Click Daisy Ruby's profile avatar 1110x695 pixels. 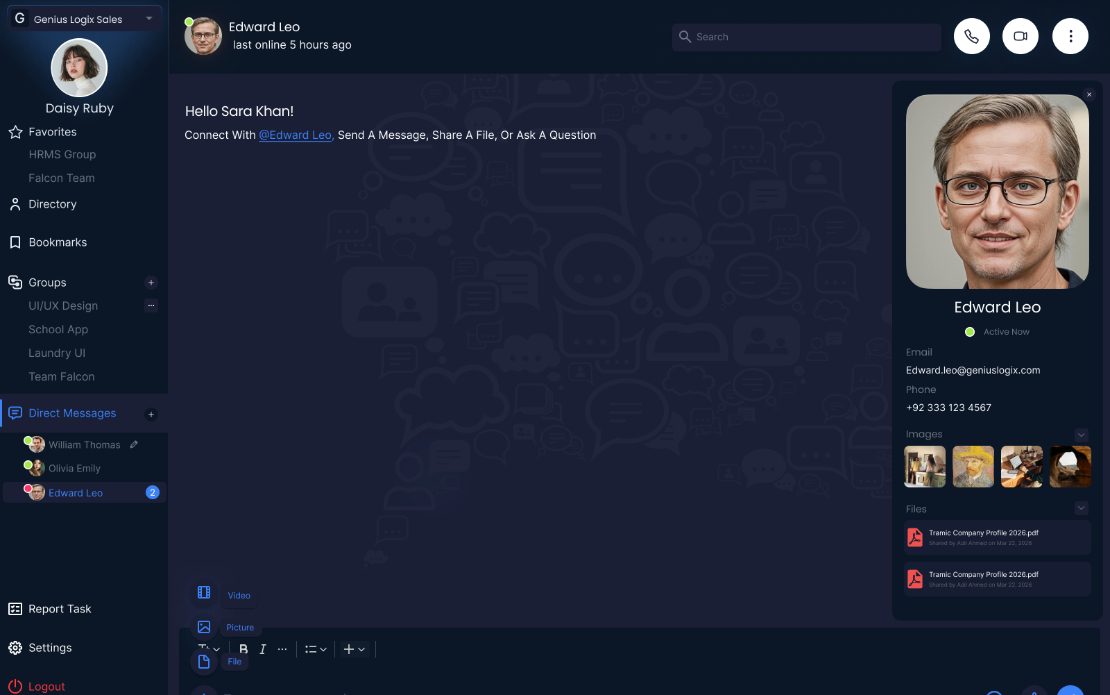coord(79,67)
